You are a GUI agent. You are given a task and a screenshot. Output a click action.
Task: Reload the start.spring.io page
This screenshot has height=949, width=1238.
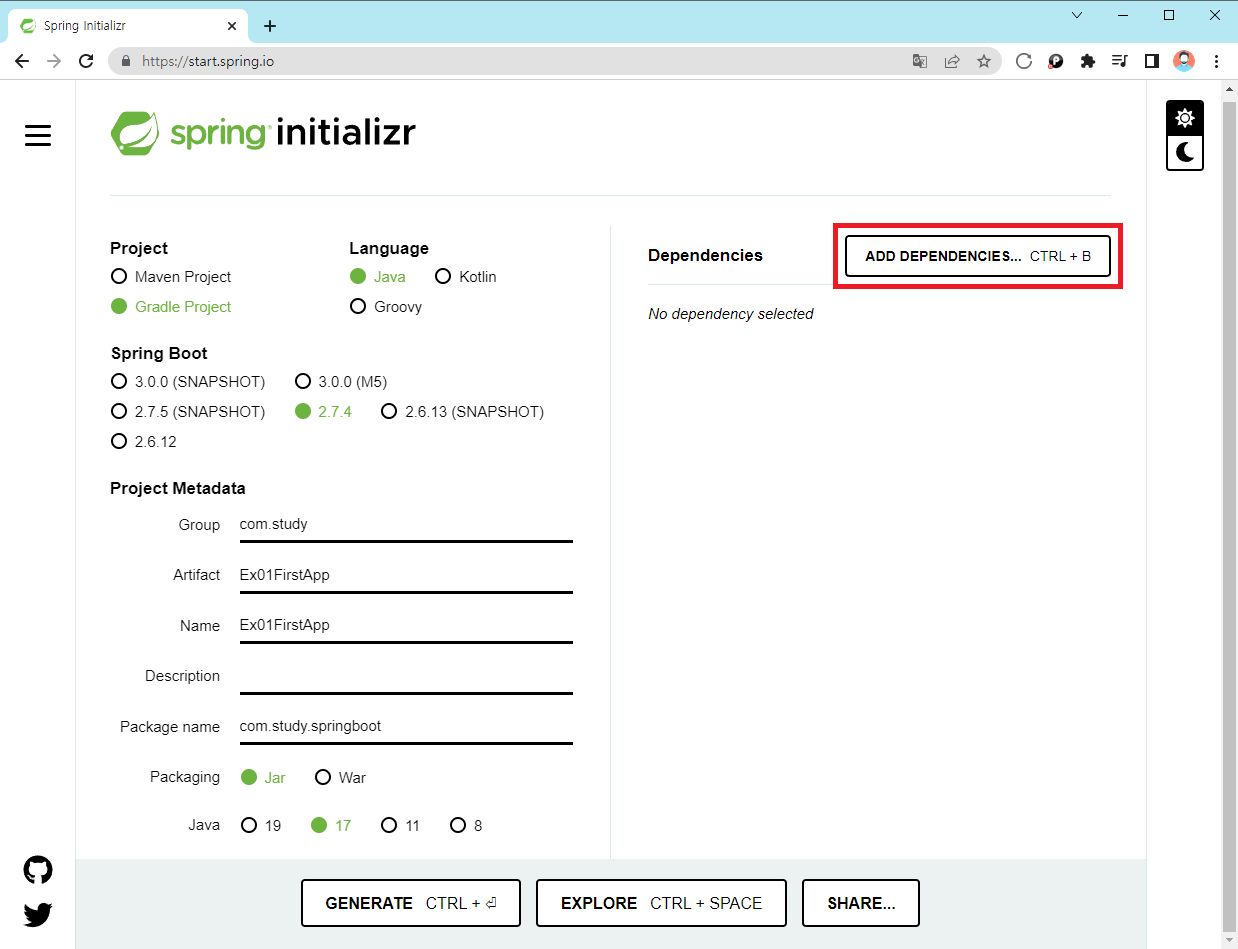tap(86, 61)
